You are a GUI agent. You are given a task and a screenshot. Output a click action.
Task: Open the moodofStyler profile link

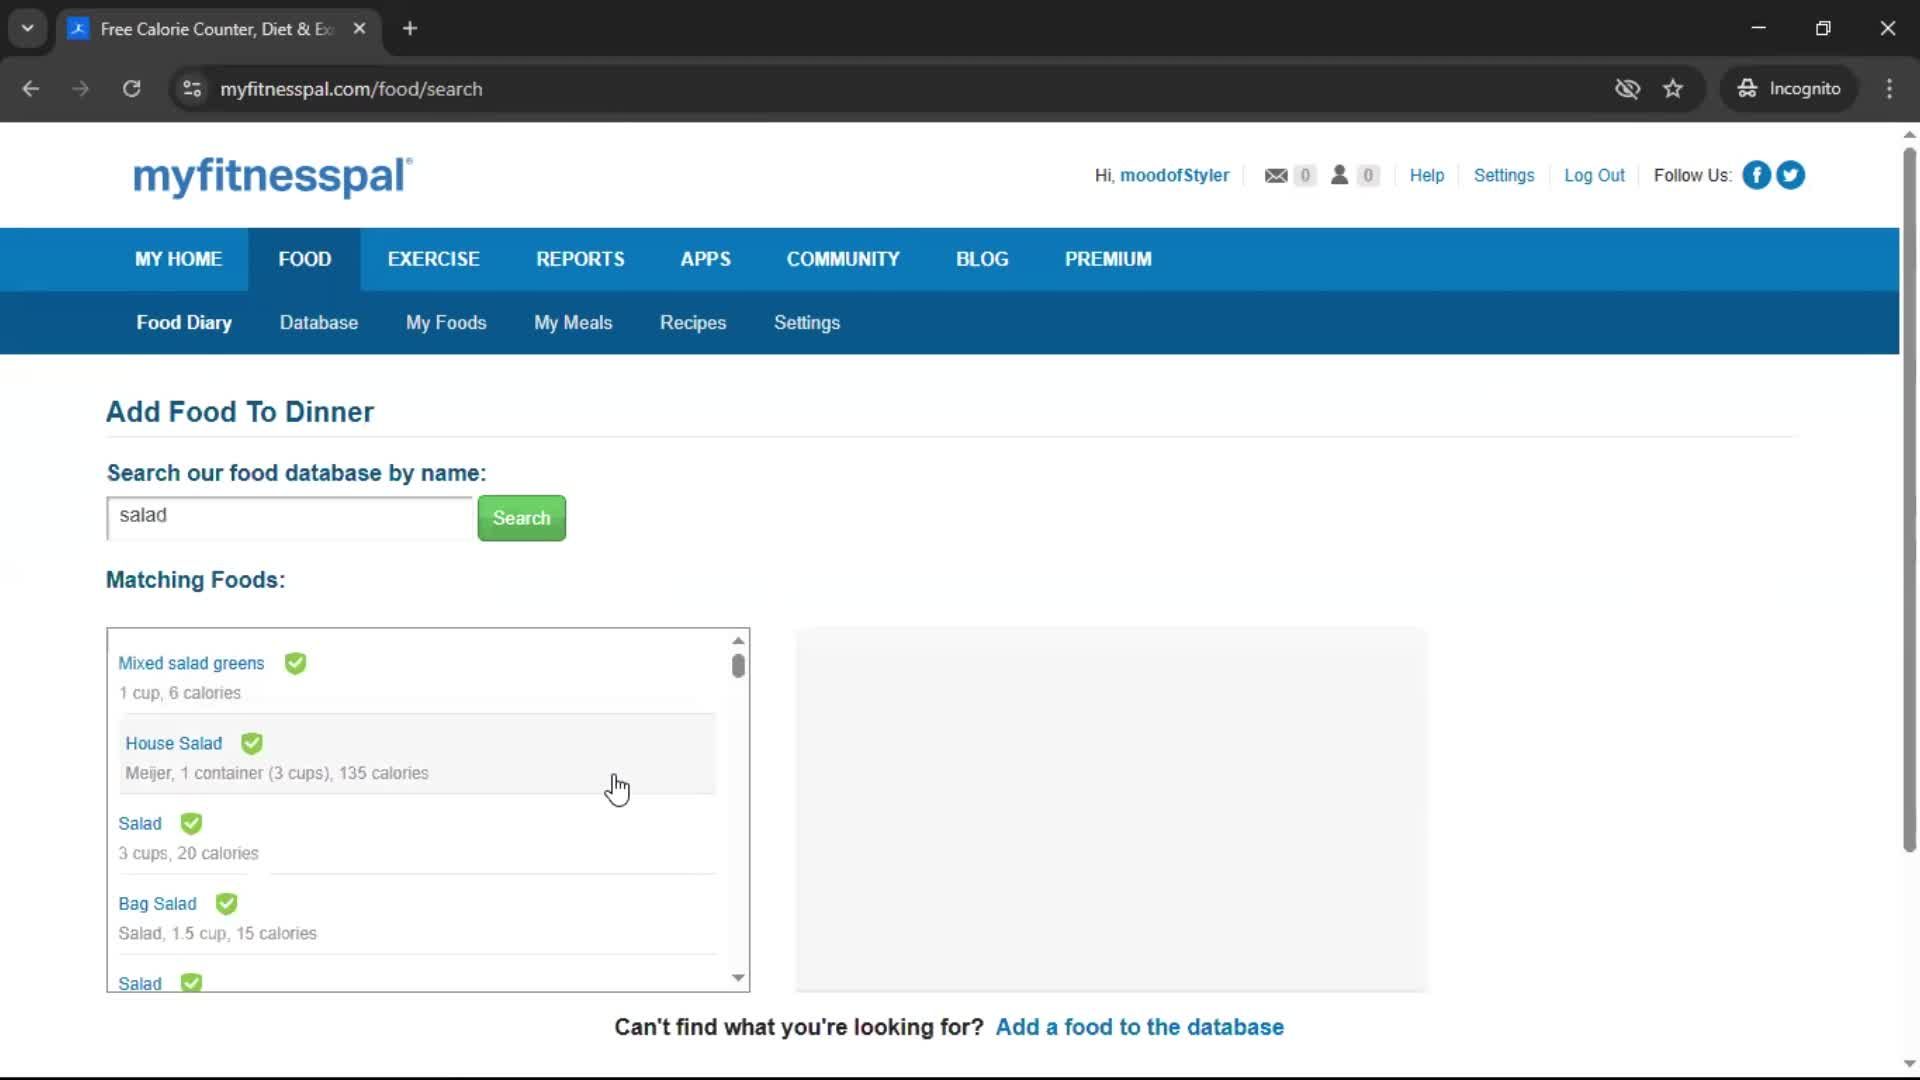click(x=1174, y=175)
